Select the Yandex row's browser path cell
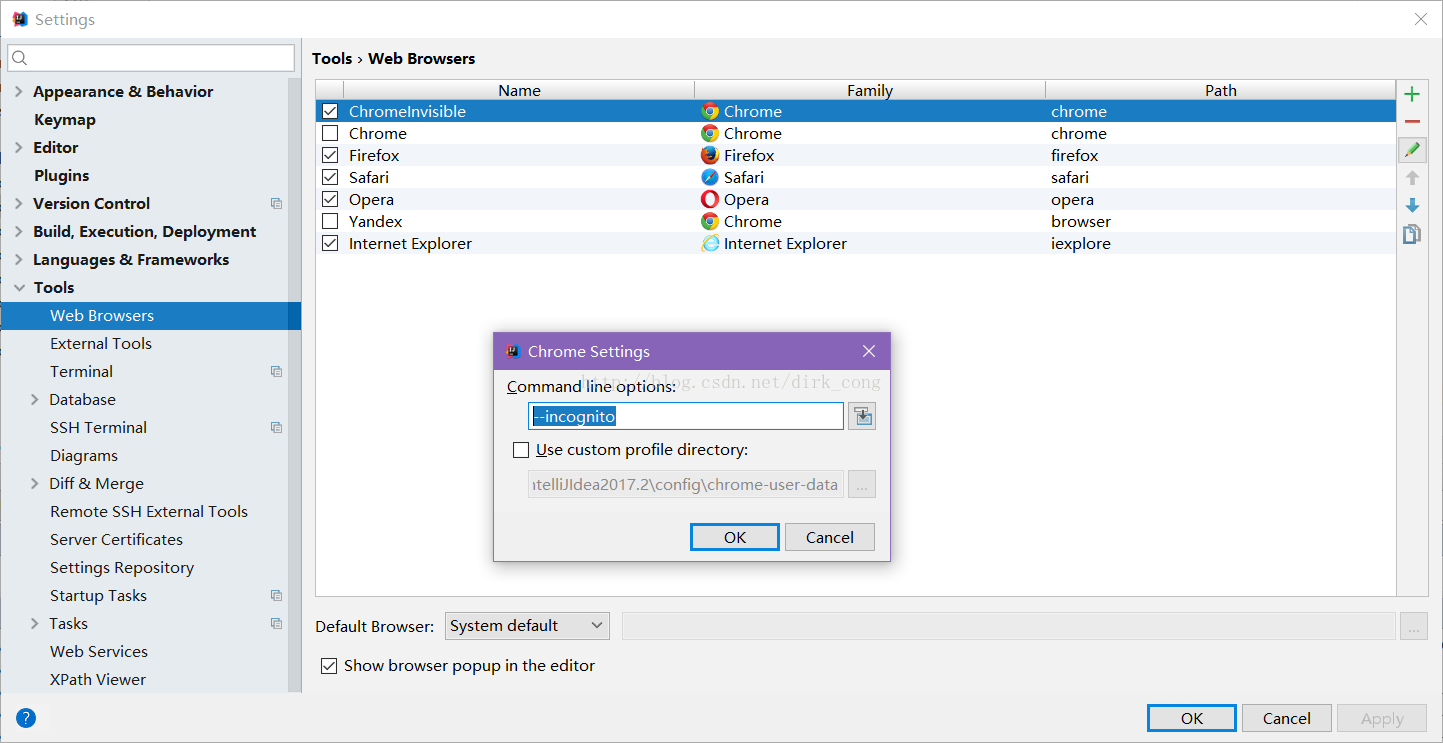The height and width of the screenshot is (743, 1443). [1221, 221]
